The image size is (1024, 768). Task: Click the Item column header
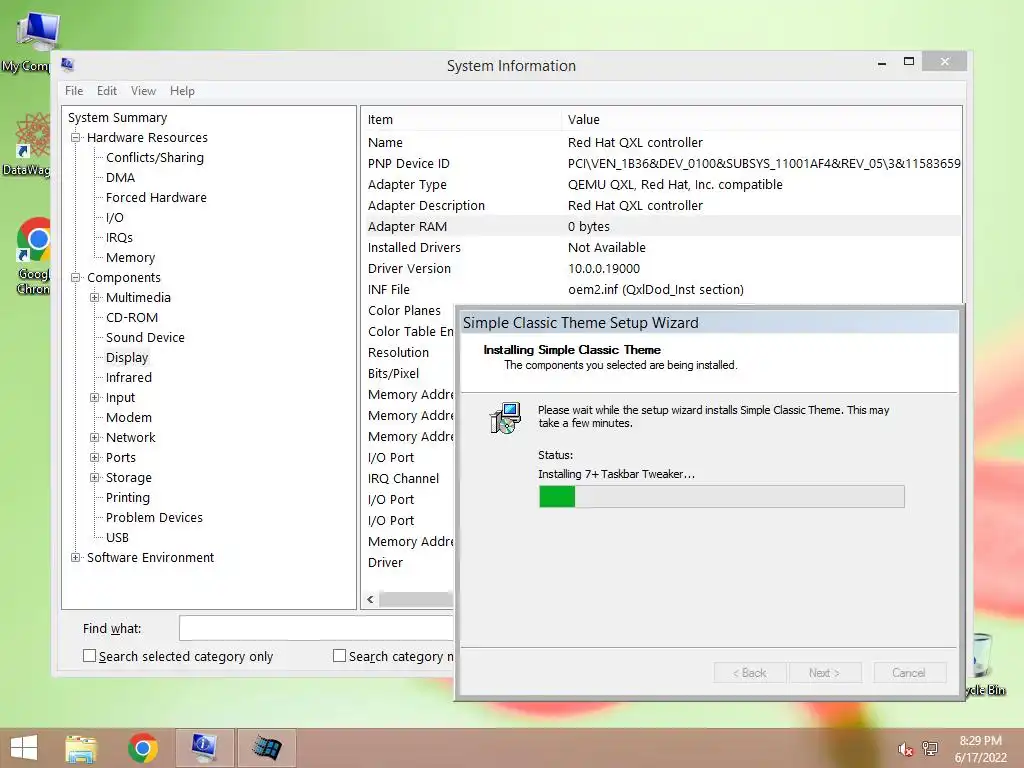coord(461,120)
